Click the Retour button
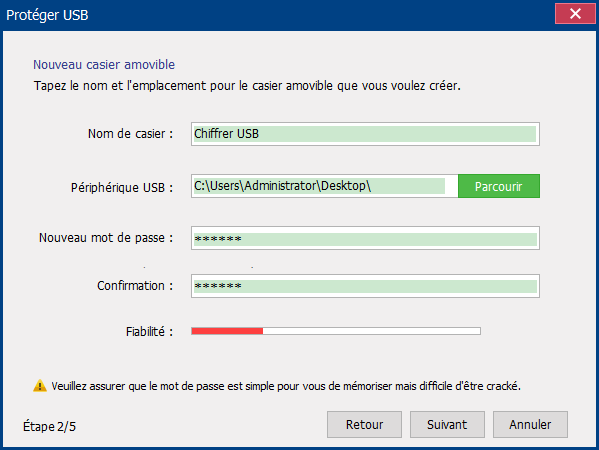Screen dimensions: 599x450 click(364, 424)
